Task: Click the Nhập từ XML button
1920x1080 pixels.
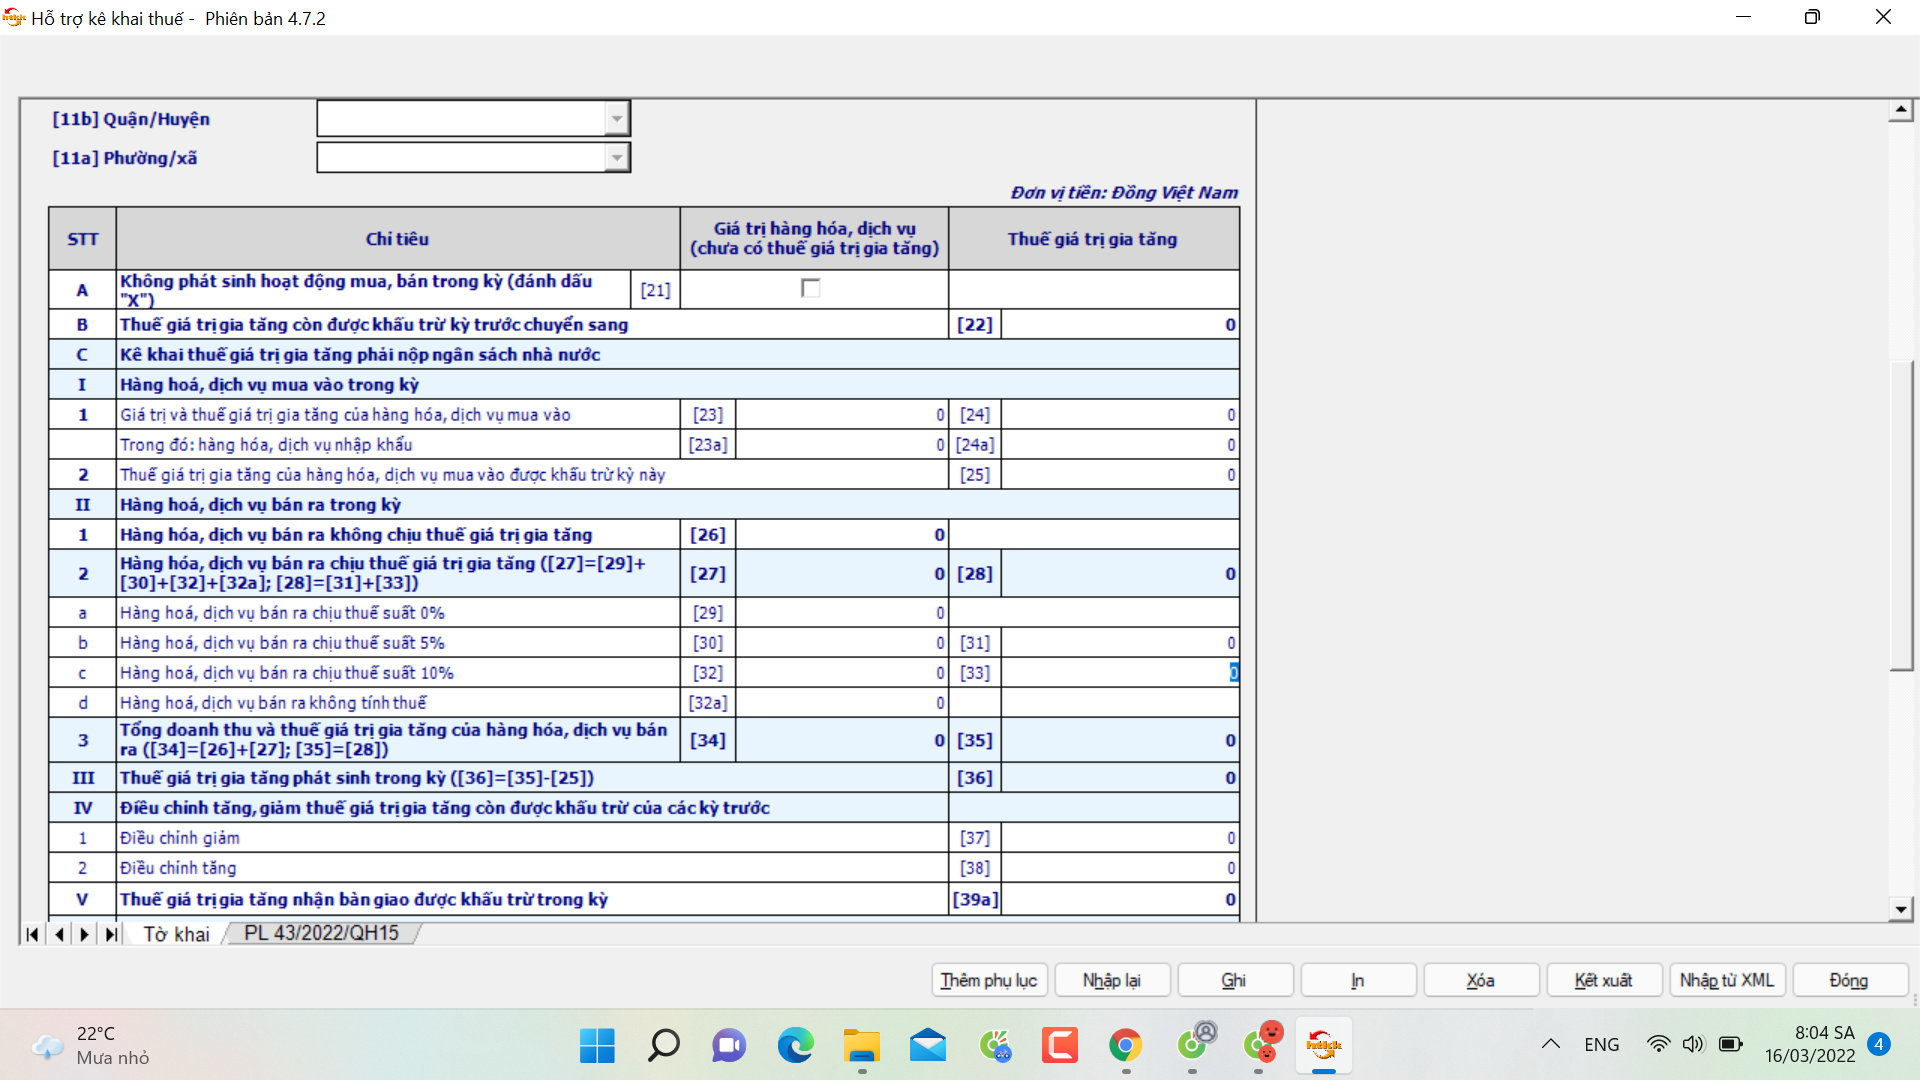Action: click(x=1727, y=980)
